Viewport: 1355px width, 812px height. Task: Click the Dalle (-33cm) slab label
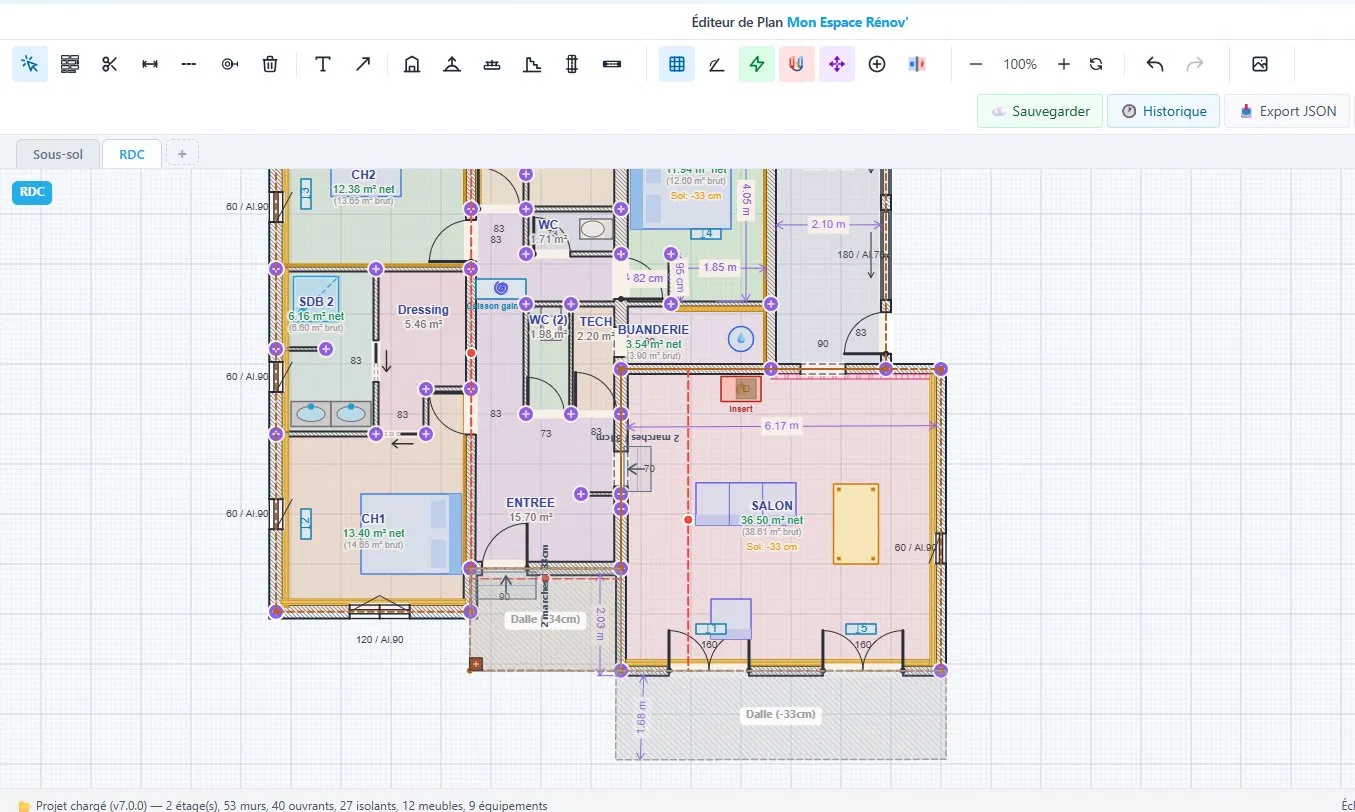(x=781, y=714)
